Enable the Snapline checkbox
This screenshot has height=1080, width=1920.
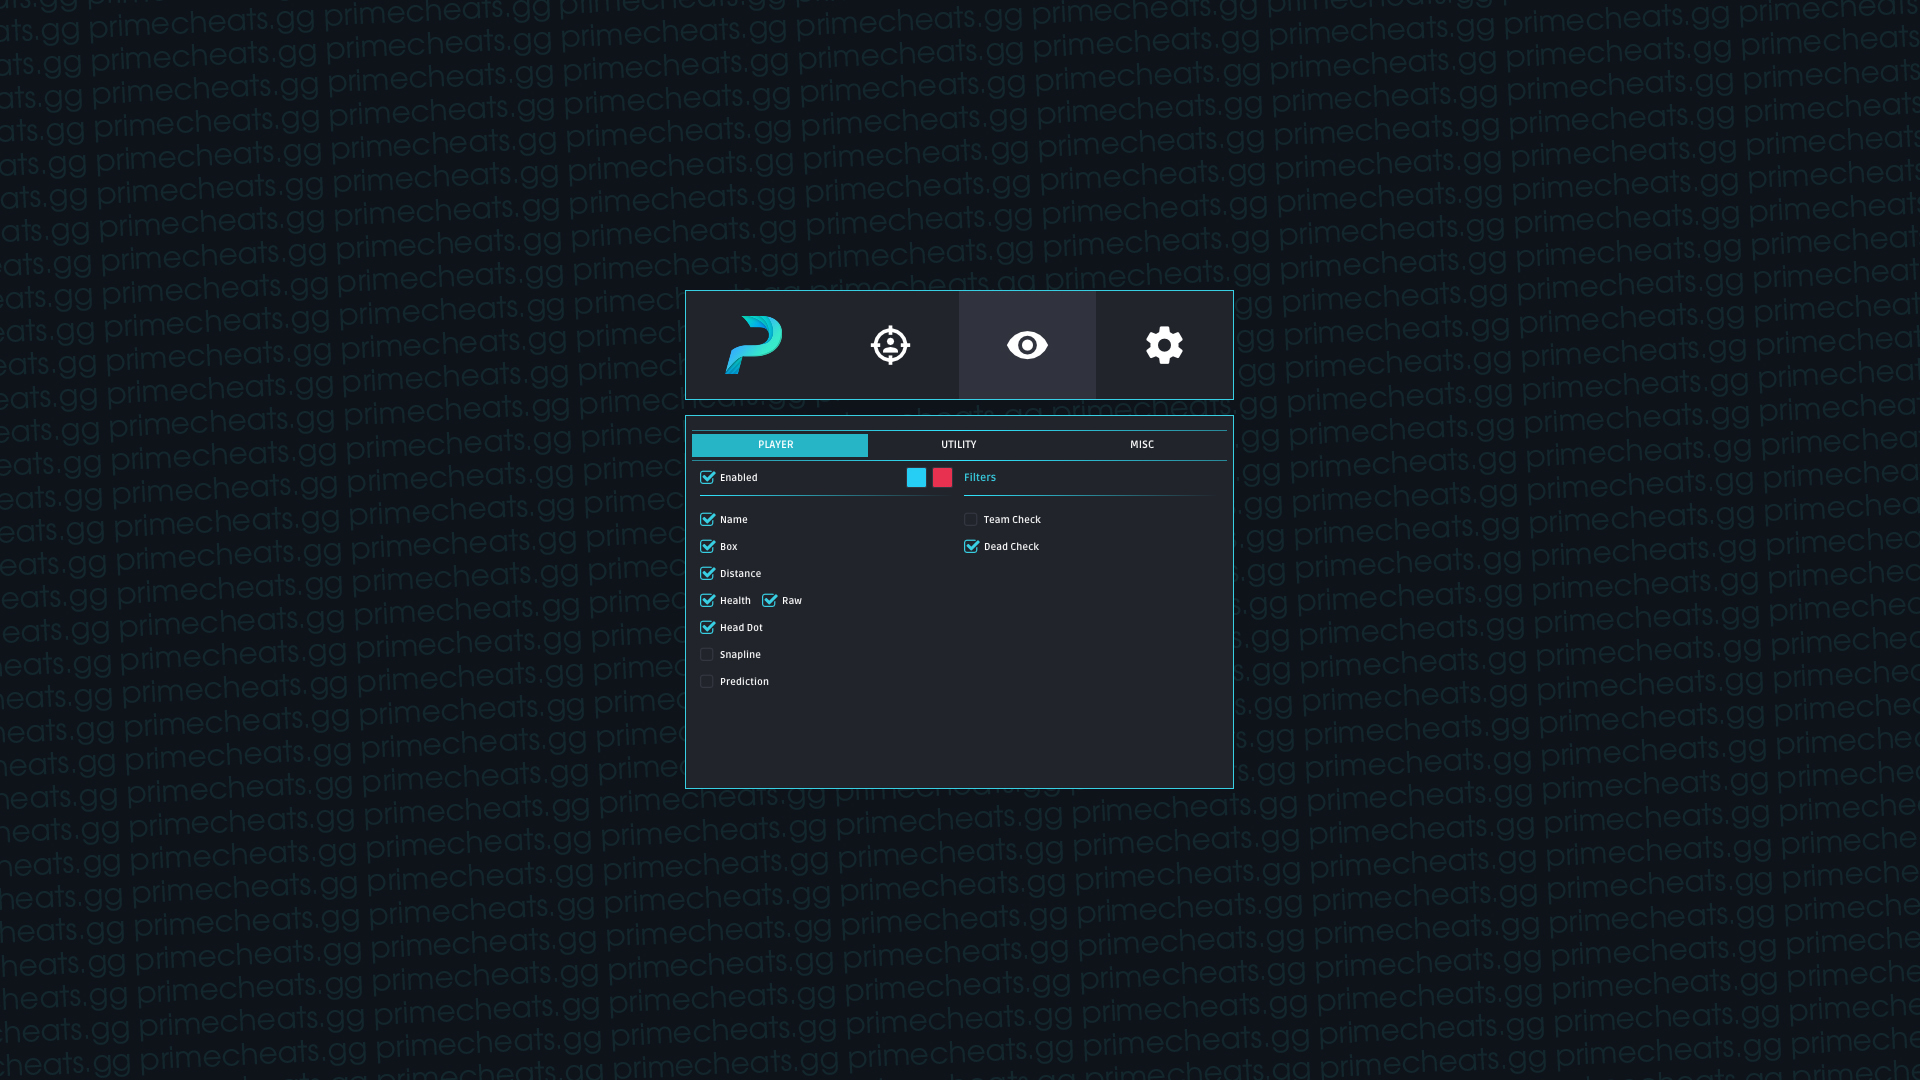pyautogui.click(x=707, y=655)
